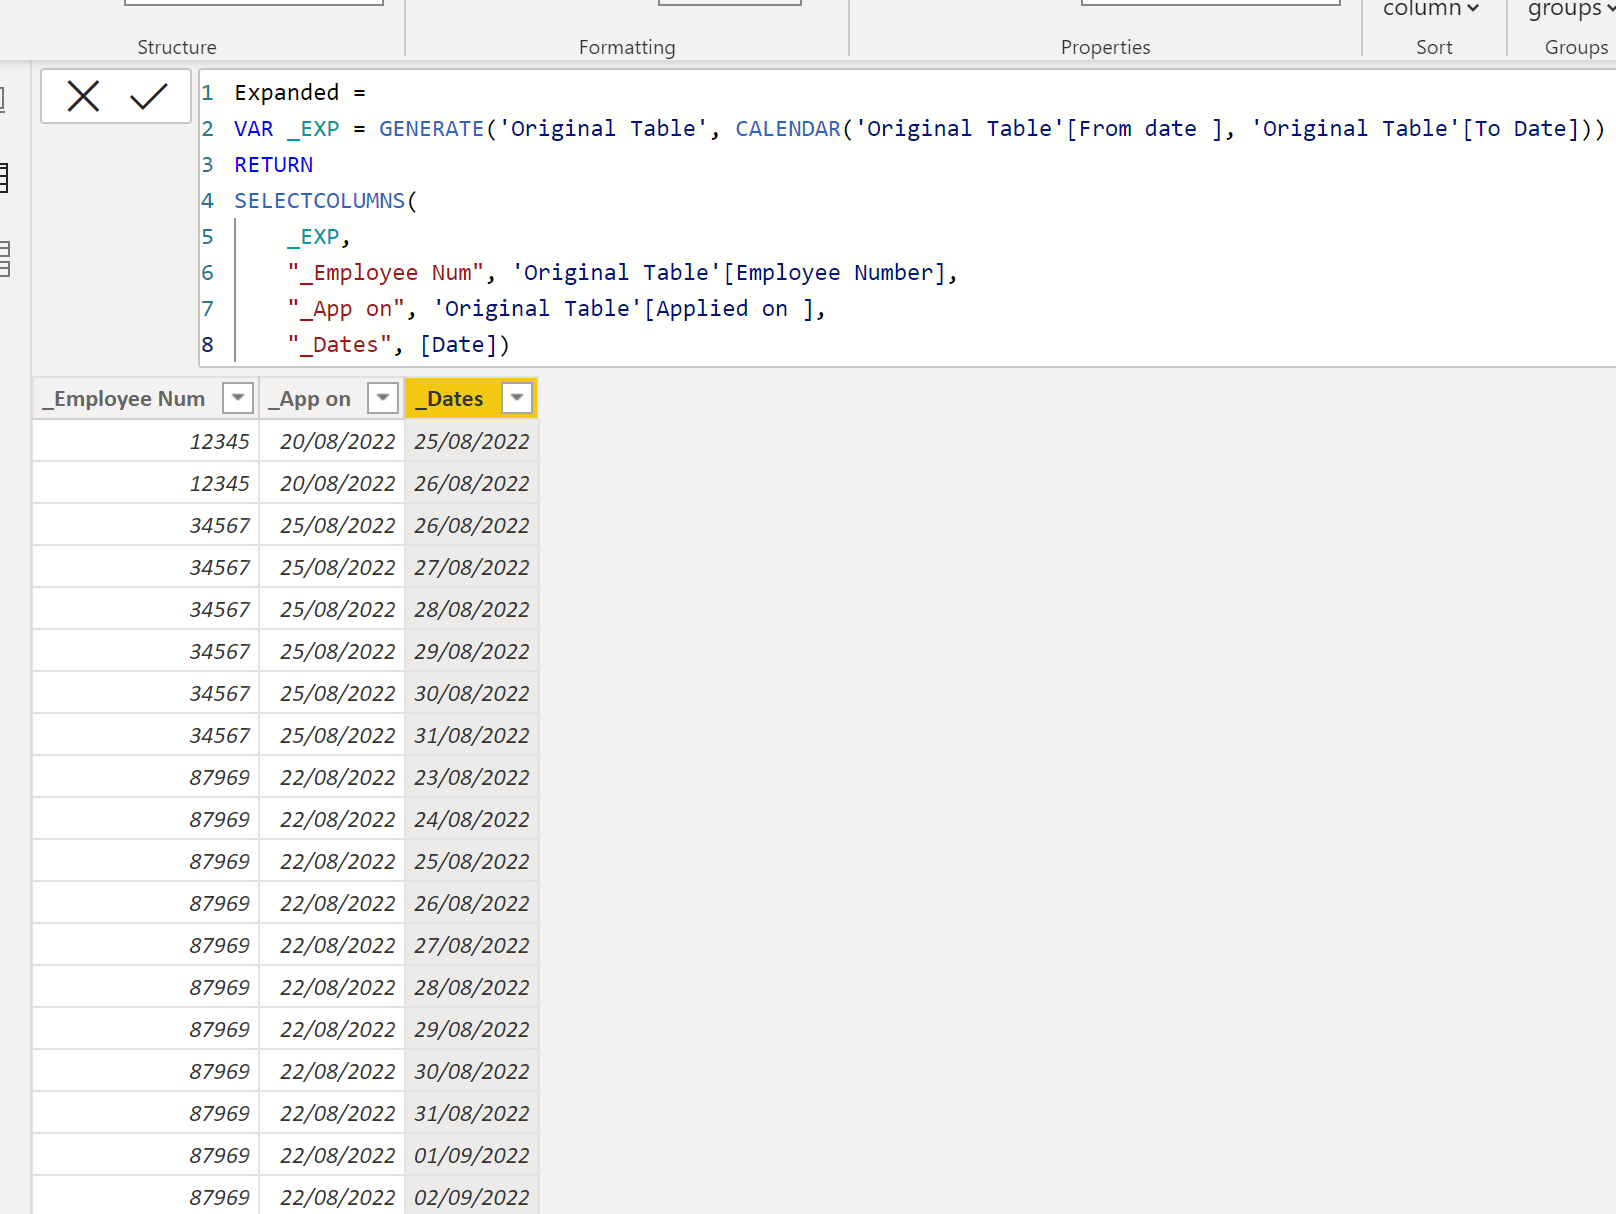Select the _Dates column header
The image size is (1616, 1214).
[x=471, y=398]
